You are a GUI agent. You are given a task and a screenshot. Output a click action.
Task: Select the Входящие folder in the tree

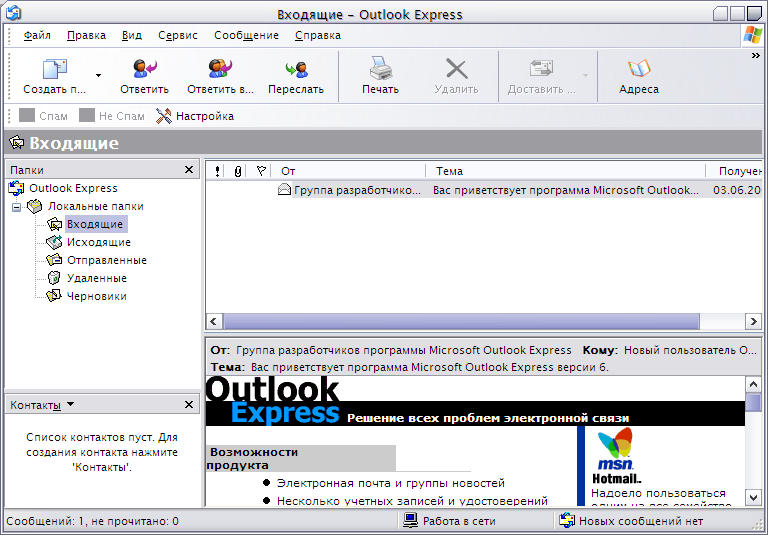[x=95, y=224]
